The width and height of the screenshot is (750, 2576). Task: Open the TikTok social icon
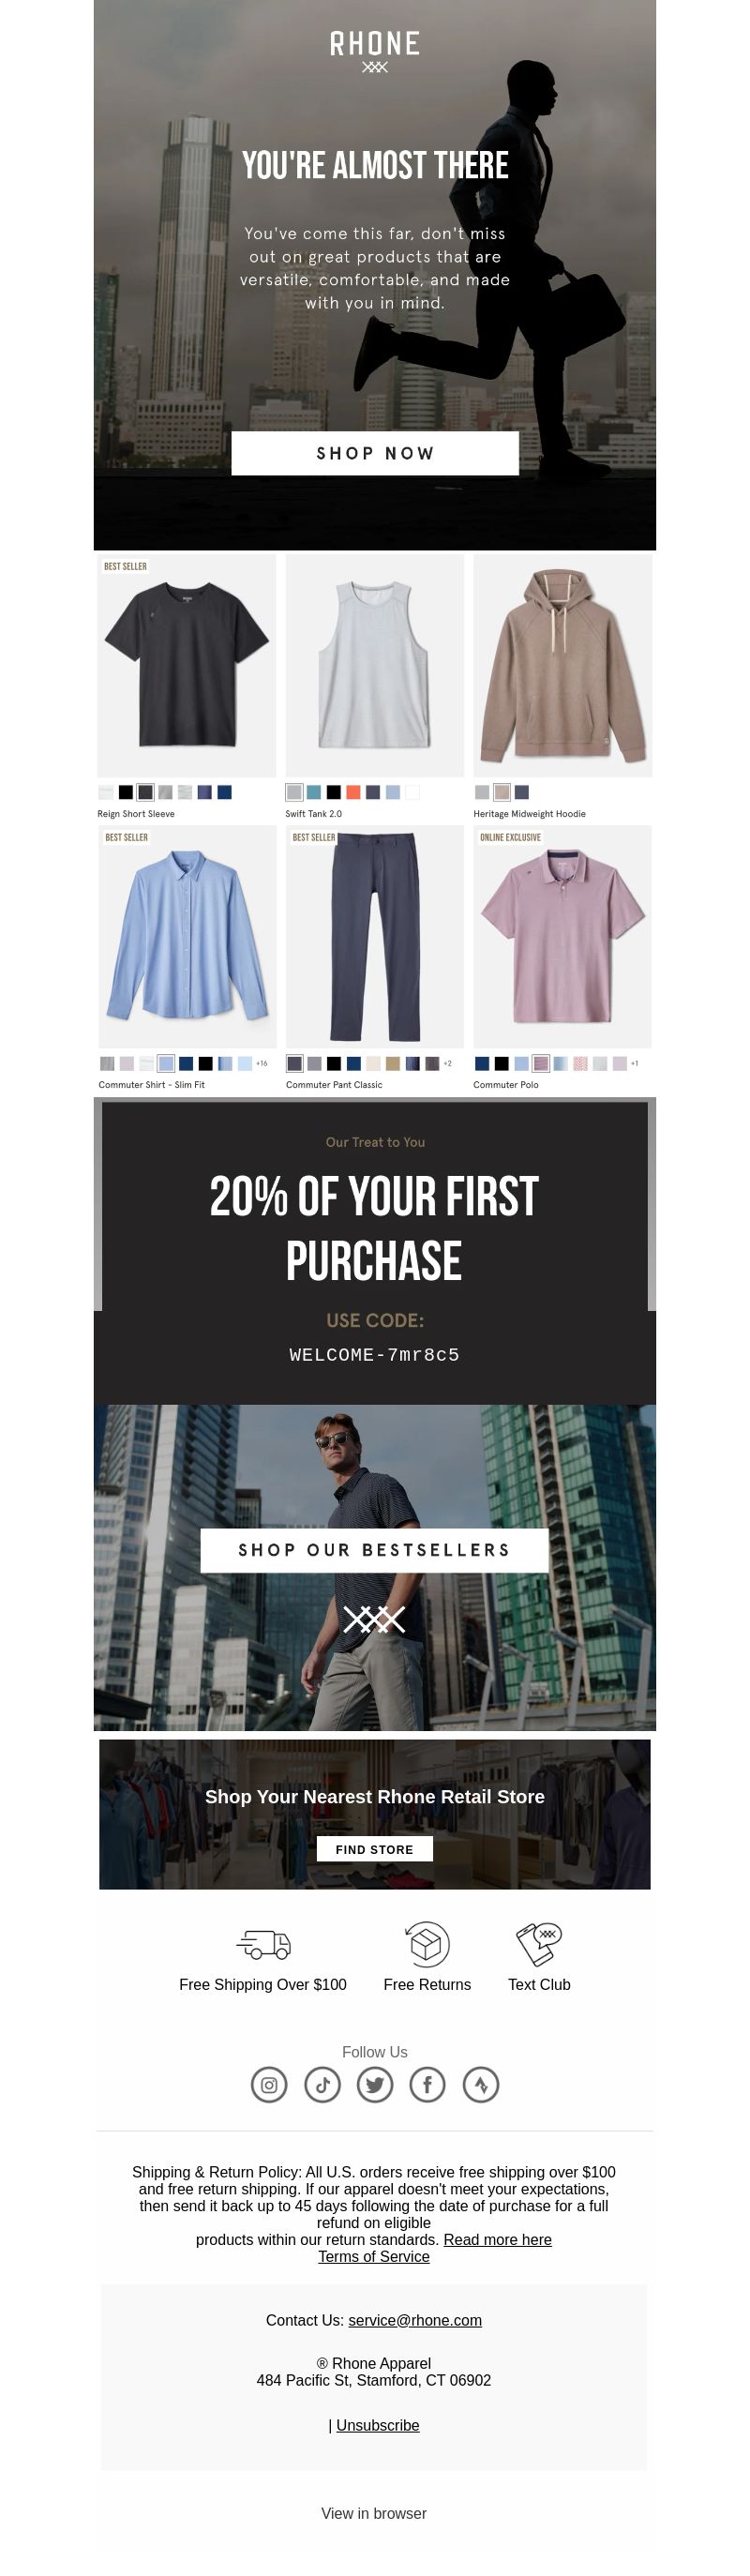click(322, 2084)
